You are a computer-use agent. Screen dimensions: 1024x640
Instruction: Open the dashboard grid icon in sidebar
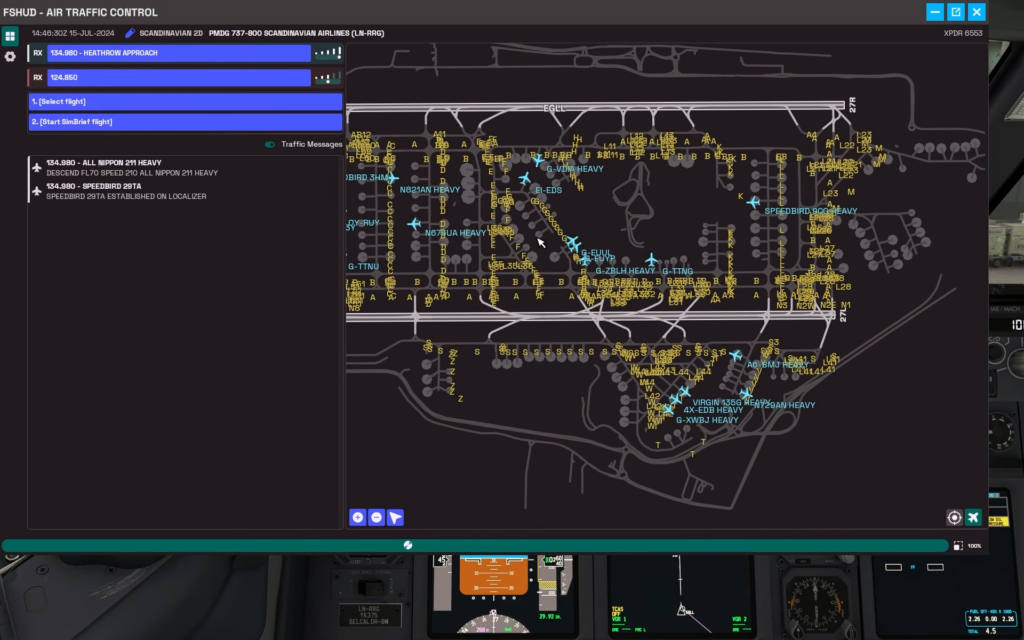[x=10, y=36]
